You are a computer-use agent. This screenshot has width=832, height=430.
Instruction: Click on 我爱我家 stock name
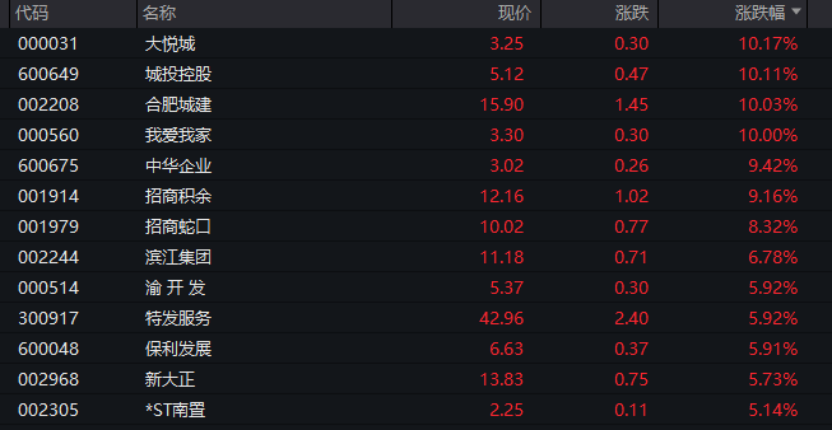tap(178, 135)
